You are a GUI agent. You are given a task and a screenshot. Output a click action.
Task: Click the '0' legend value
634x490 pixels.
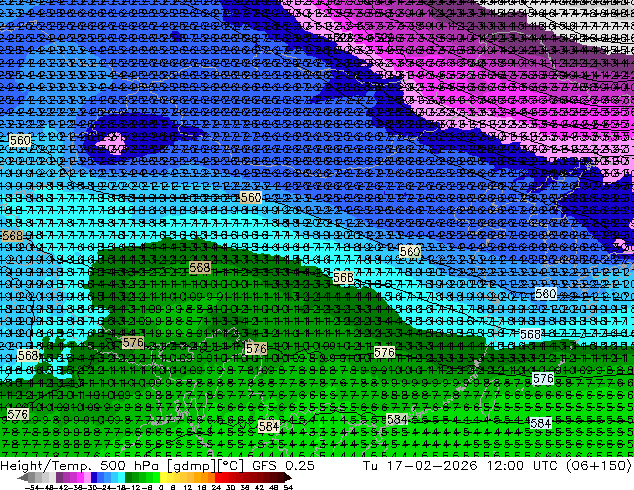pos(161,488)
